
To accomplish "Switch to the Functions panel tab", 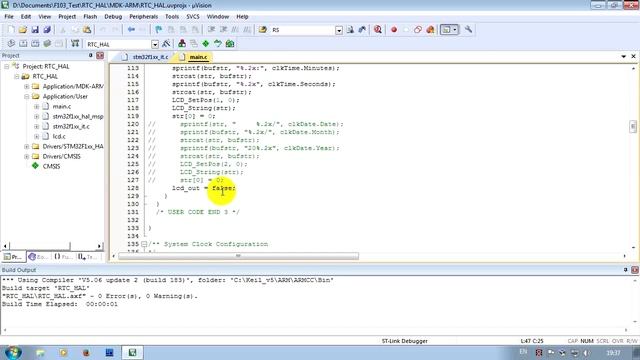I will [63, 257].
